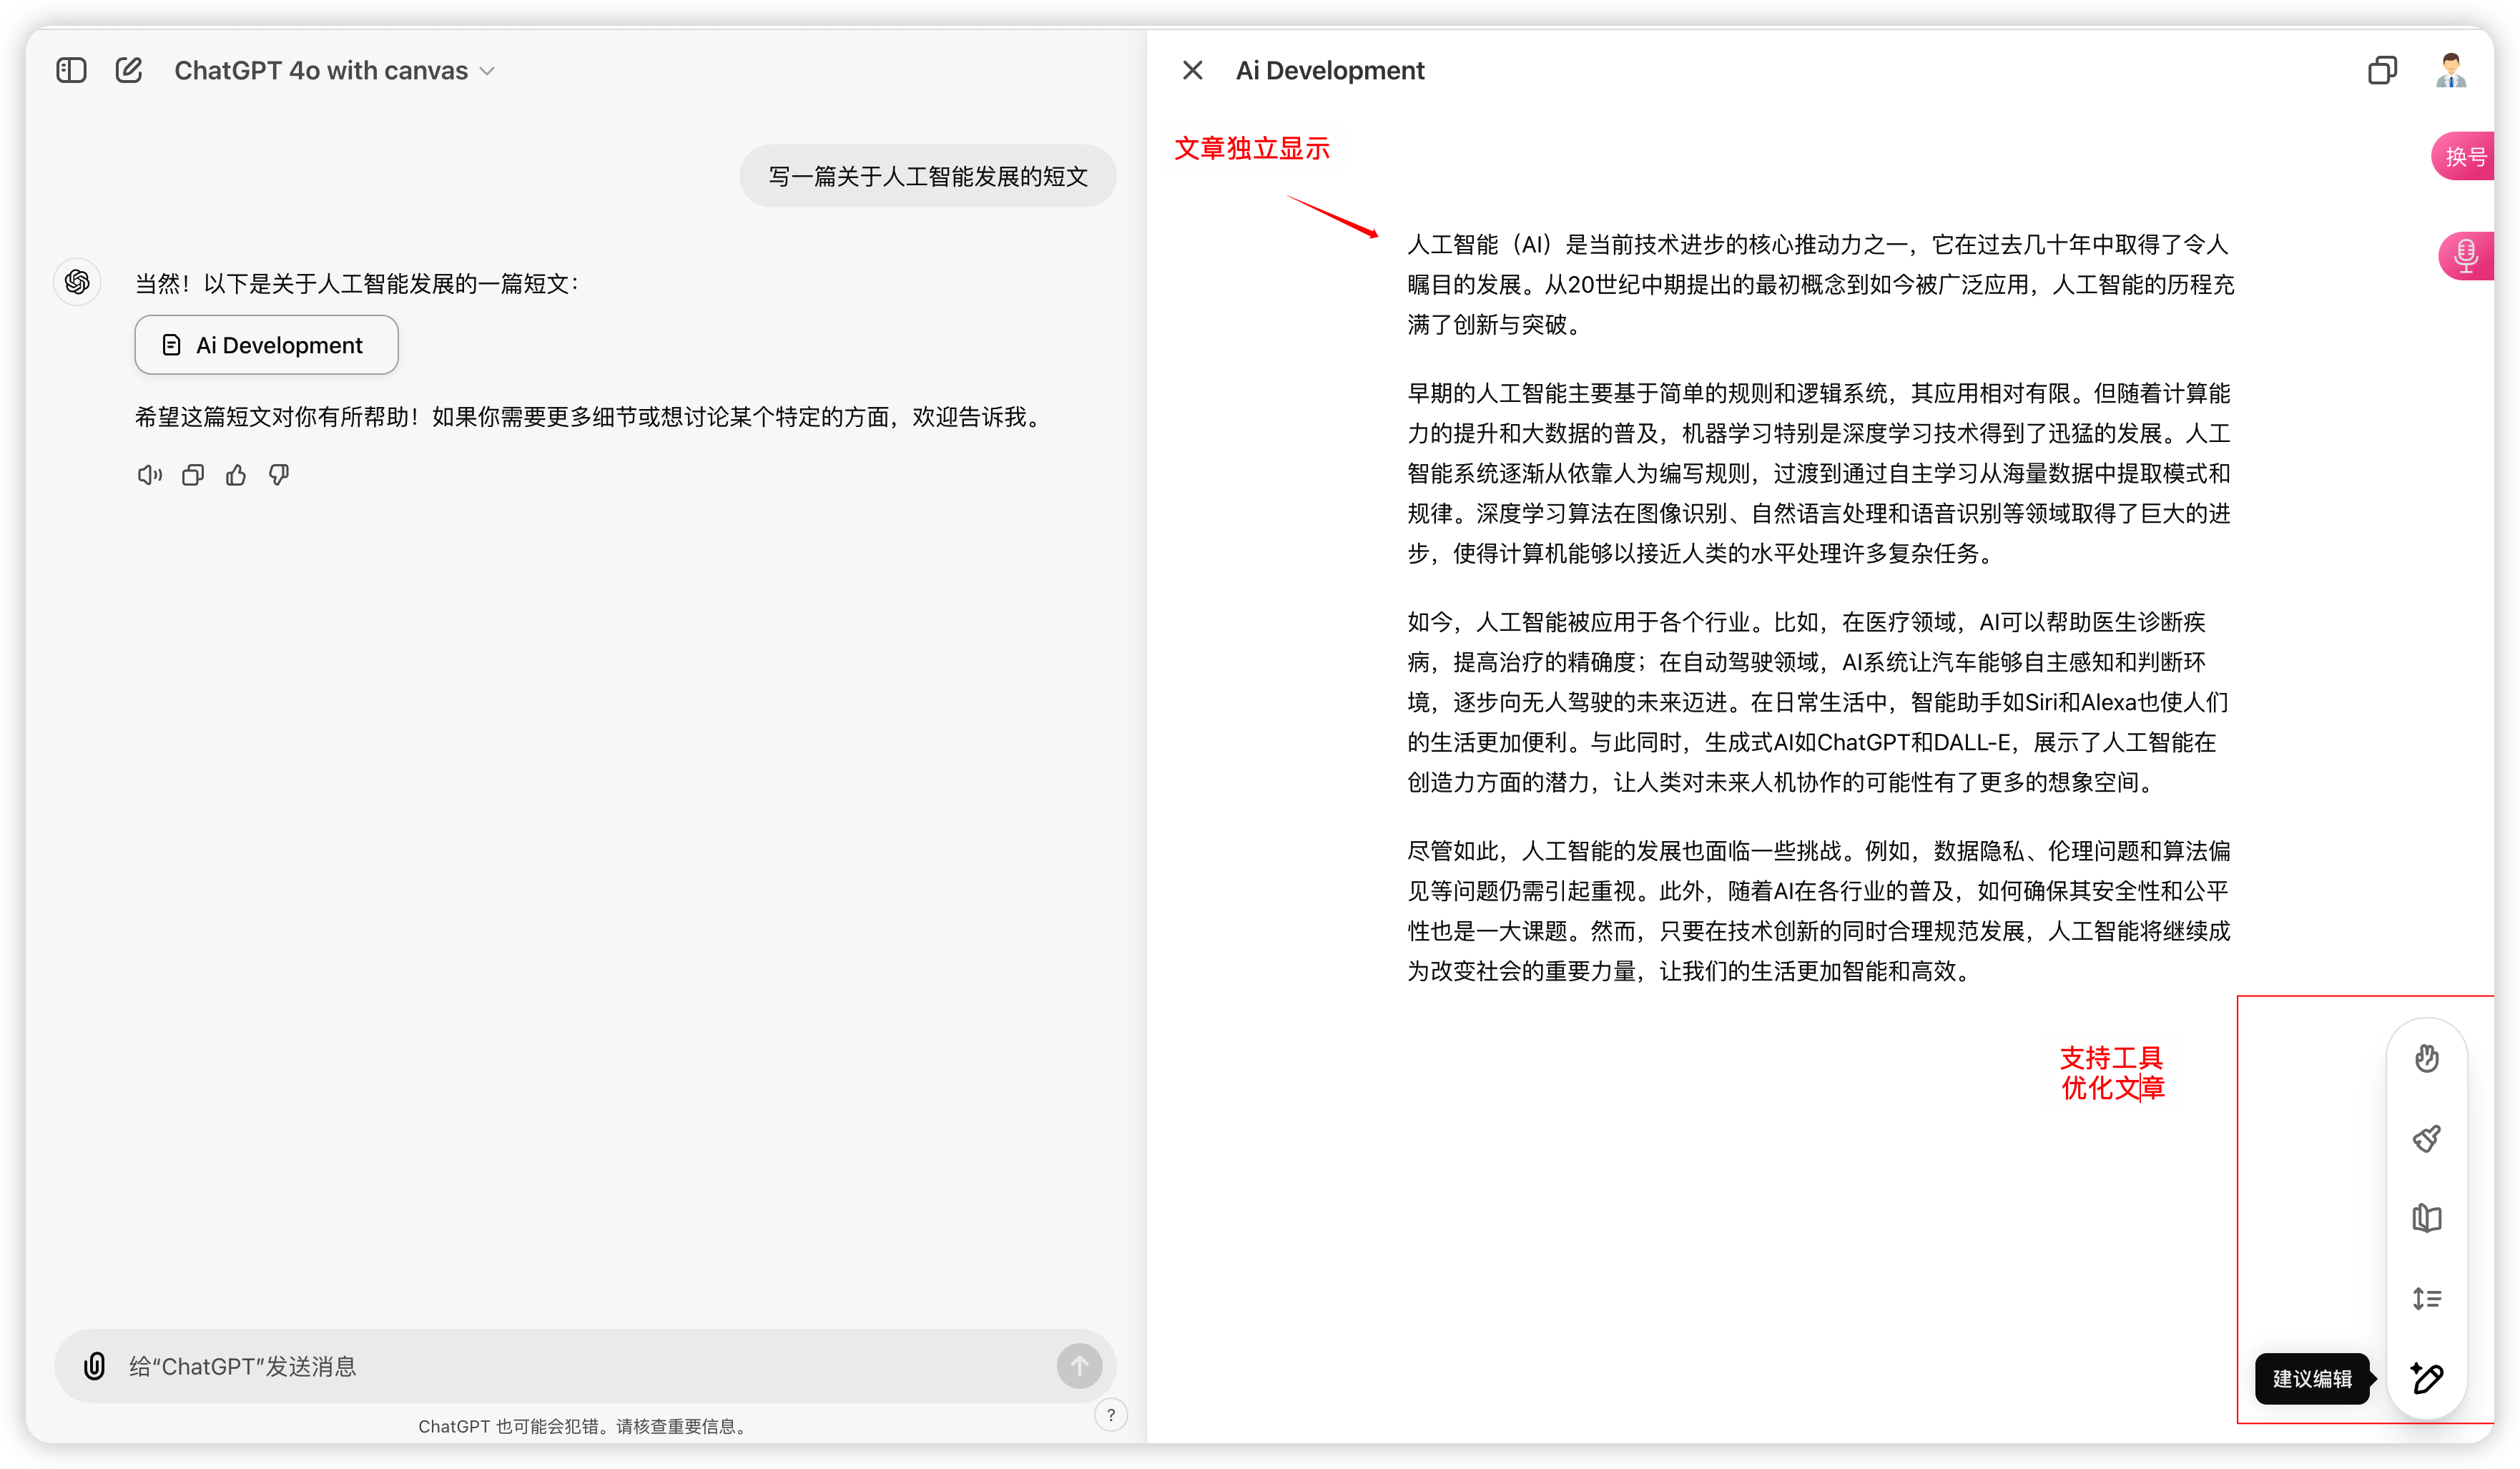
Task: Close the Ai Development canvas
Action: click(1192, 70)
